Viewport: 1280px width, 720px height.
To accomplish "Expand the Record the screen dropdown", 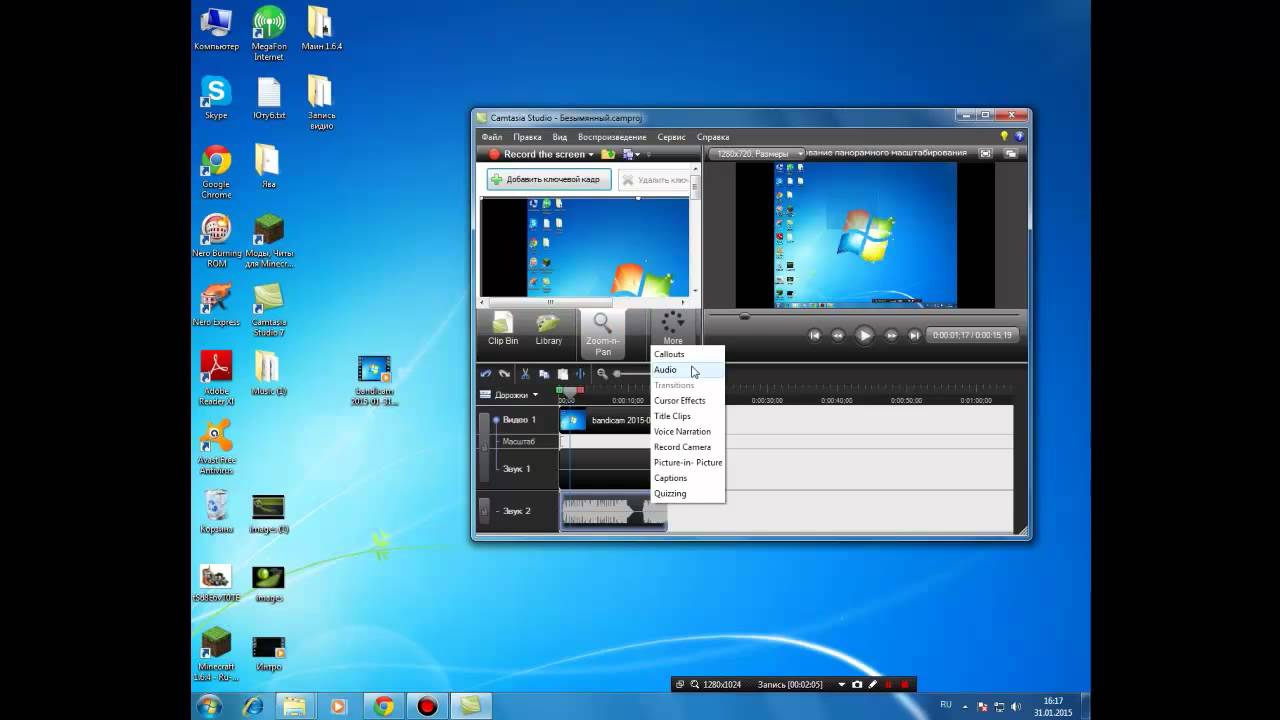I will click(x=591, y=154).
